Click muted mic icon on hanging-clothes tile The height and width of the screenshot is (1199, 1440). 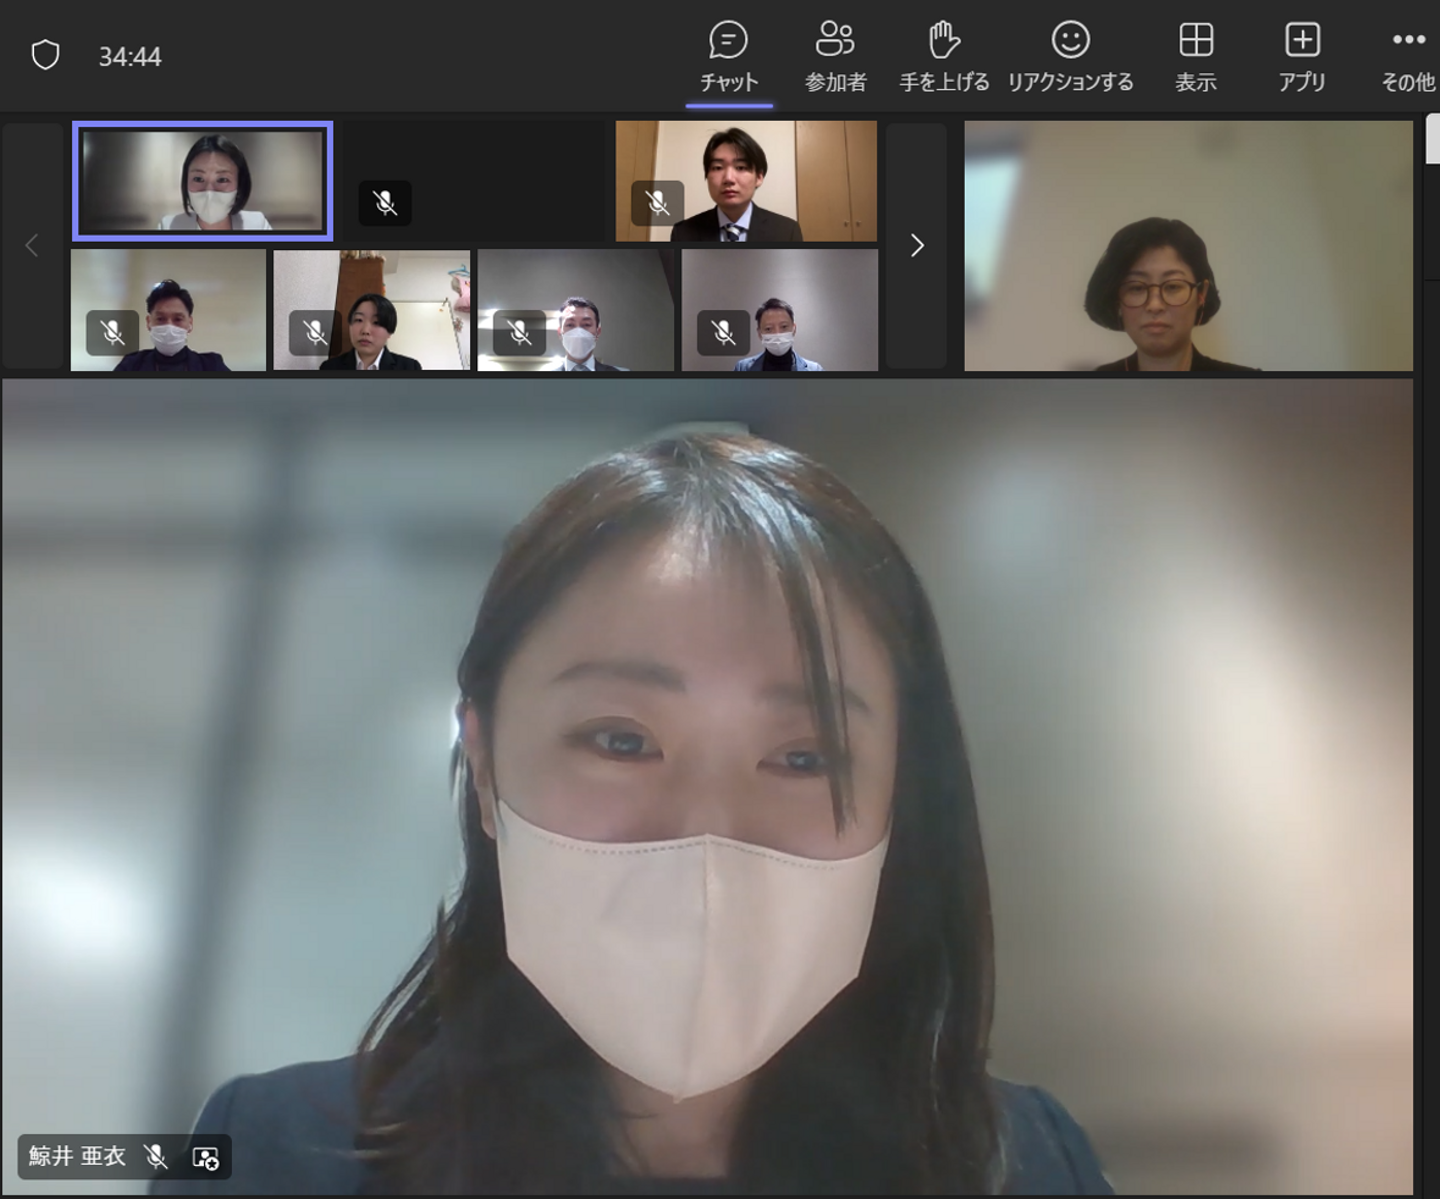(315, 332)
